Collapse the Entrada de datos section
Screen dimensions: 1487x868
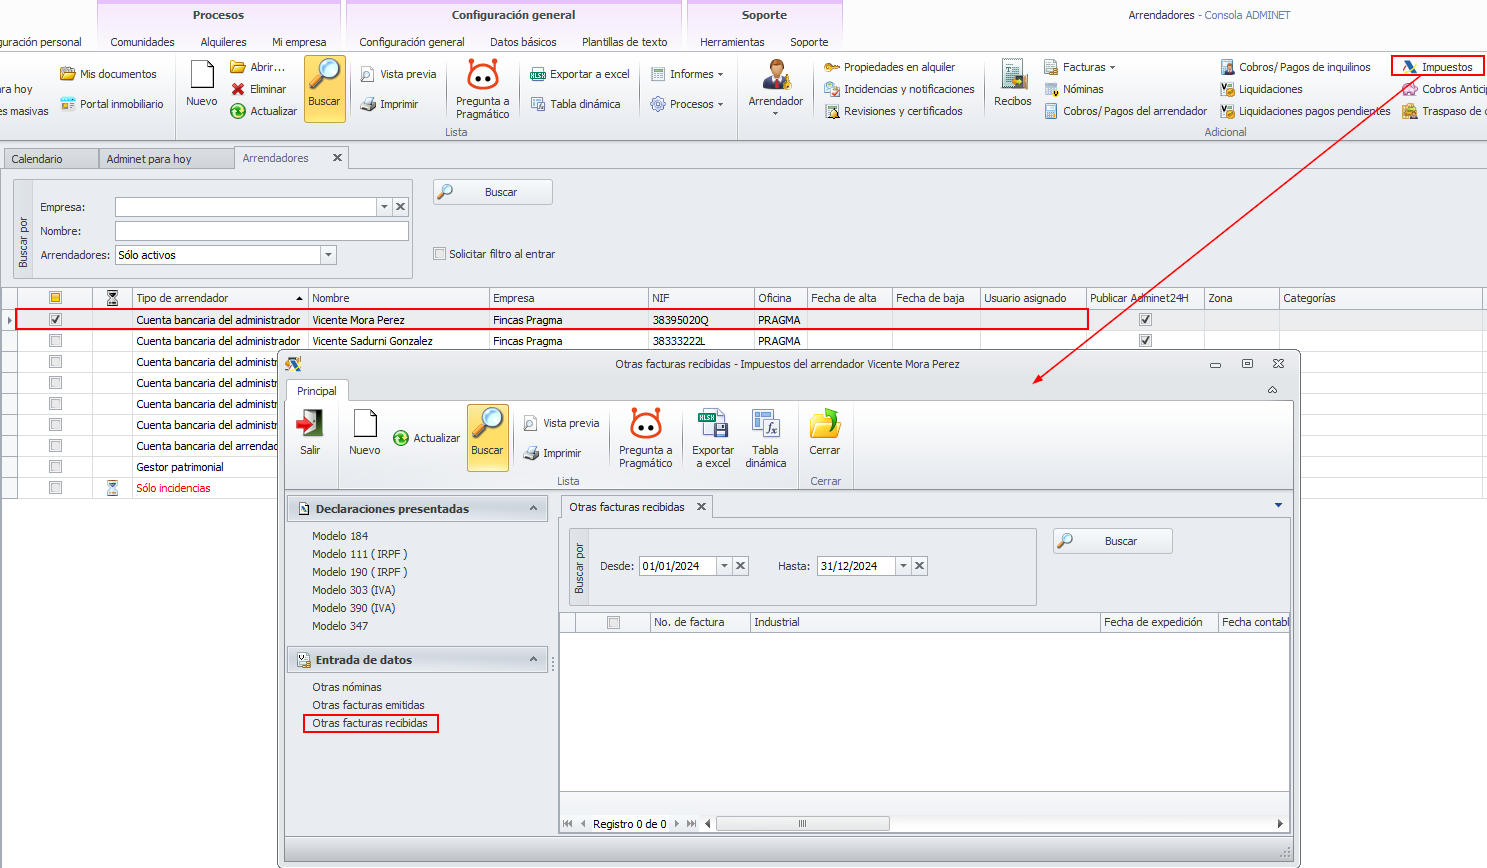(x=533, y=660)
